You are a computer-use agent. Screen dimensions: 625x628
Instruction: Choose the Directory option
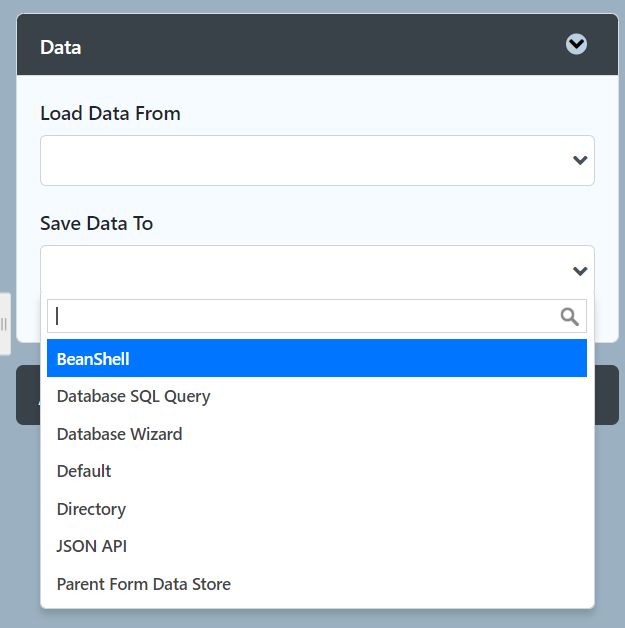[x=91, y=509]
